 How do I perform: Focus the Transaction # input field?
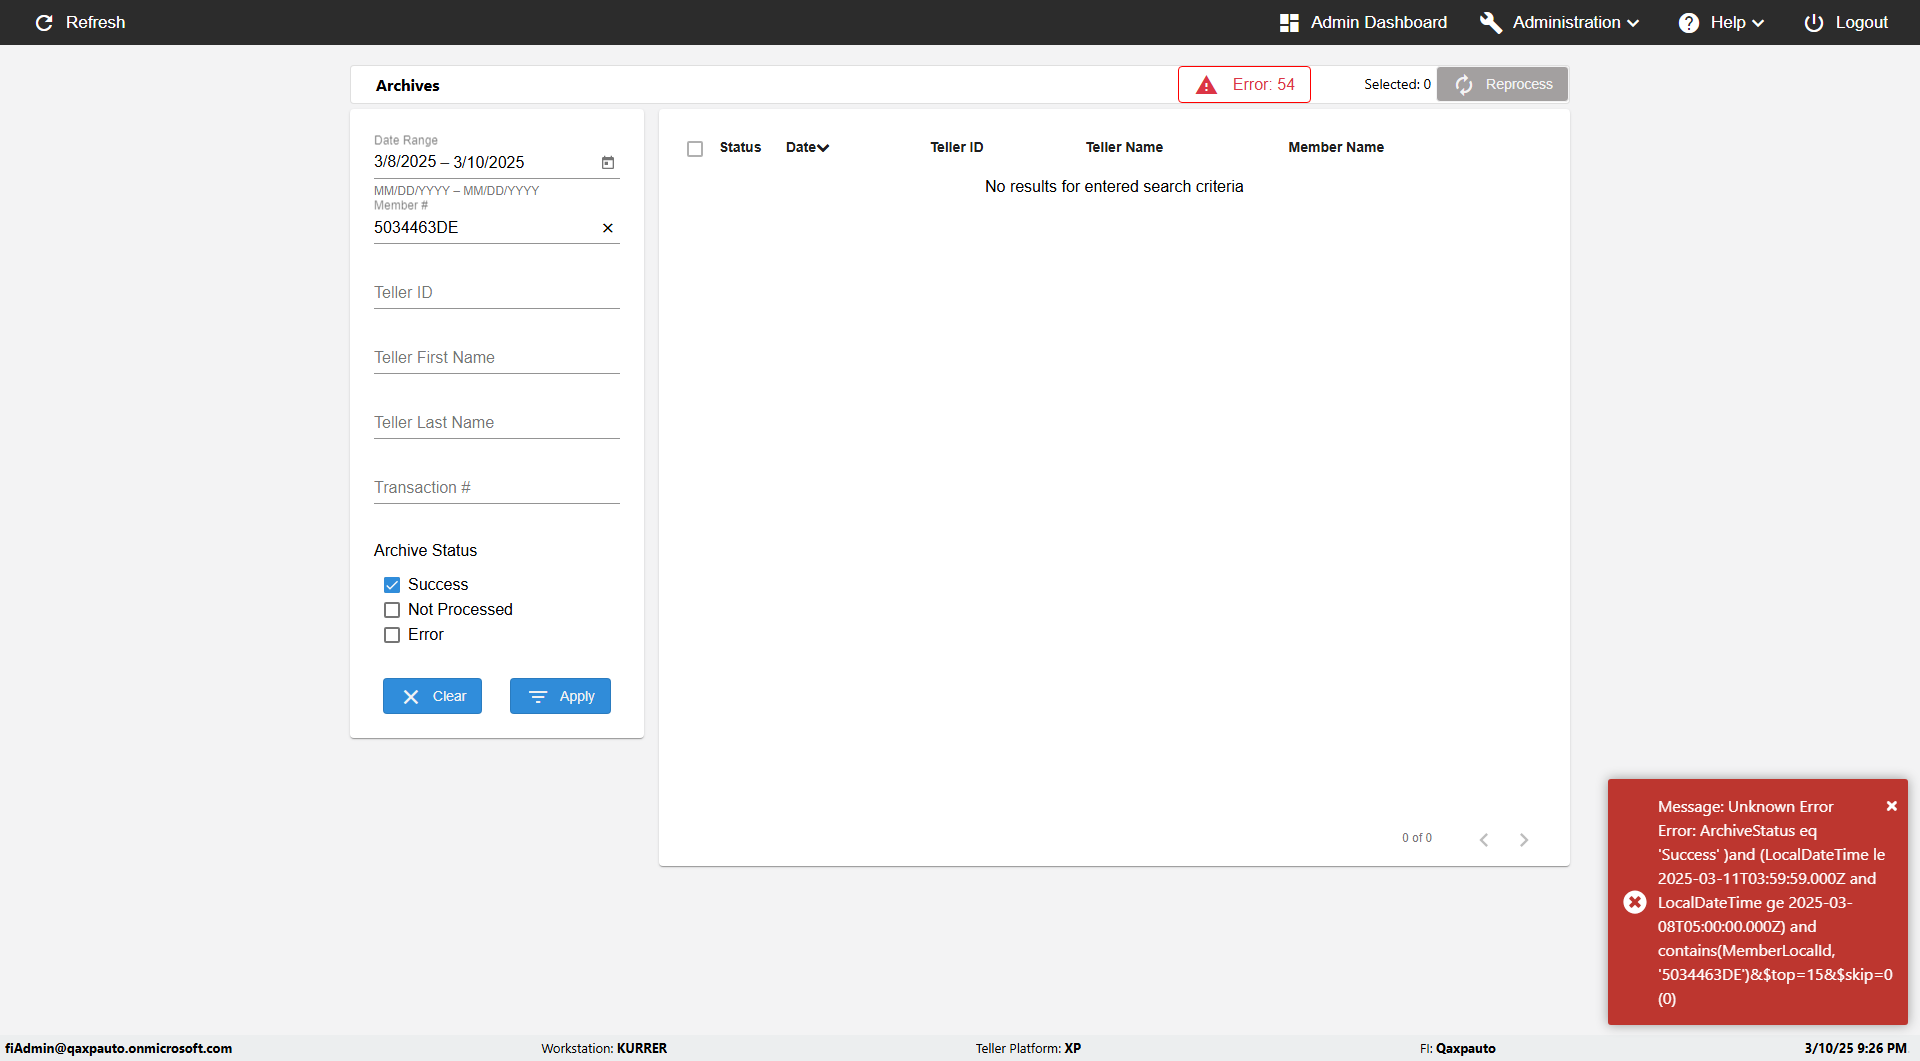click(497, 488)
